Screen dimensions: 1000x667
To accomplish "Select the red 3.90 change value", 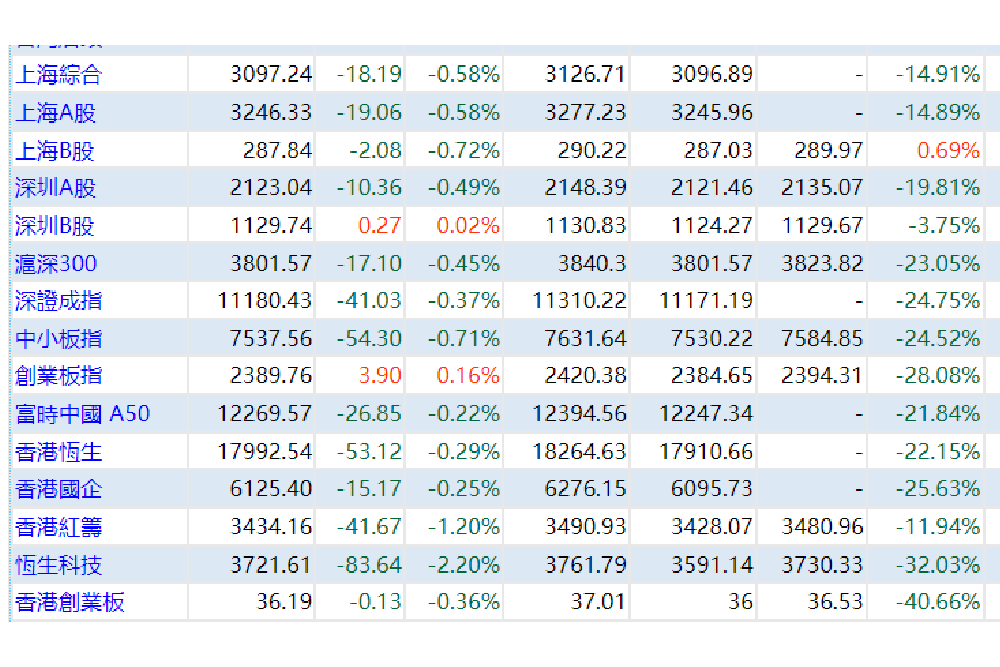I will (379, 376).
